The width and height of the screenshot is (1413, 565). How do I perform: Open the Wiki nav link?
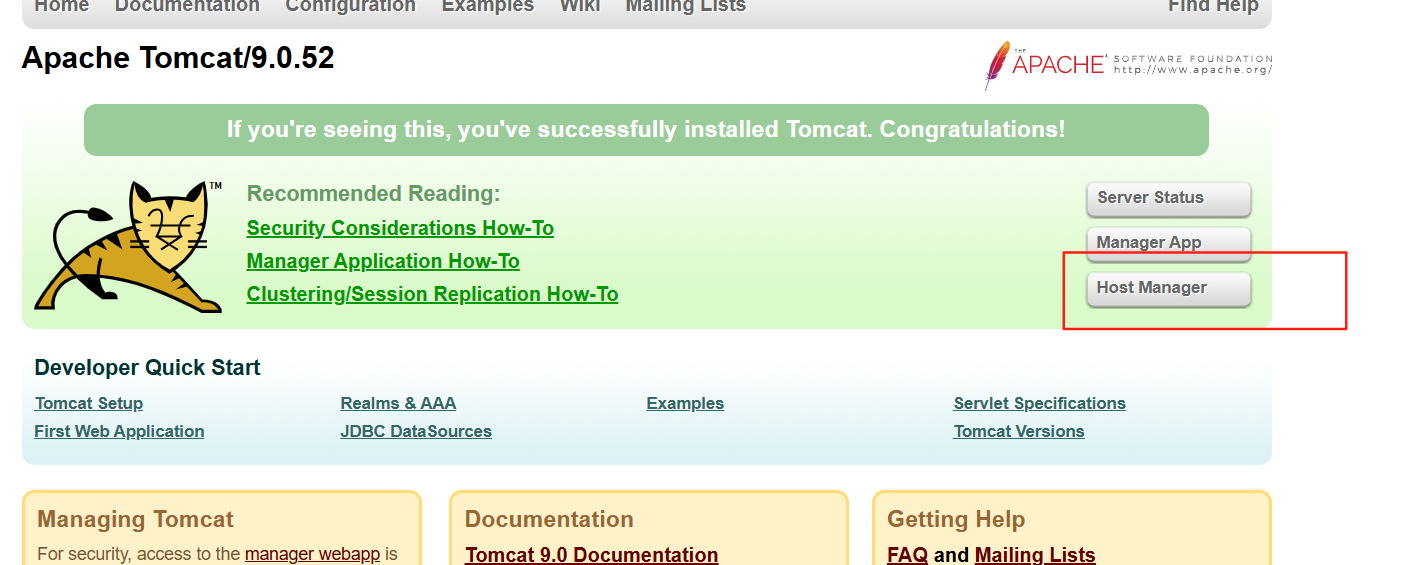pyautogui.click(x=580, y=6)
